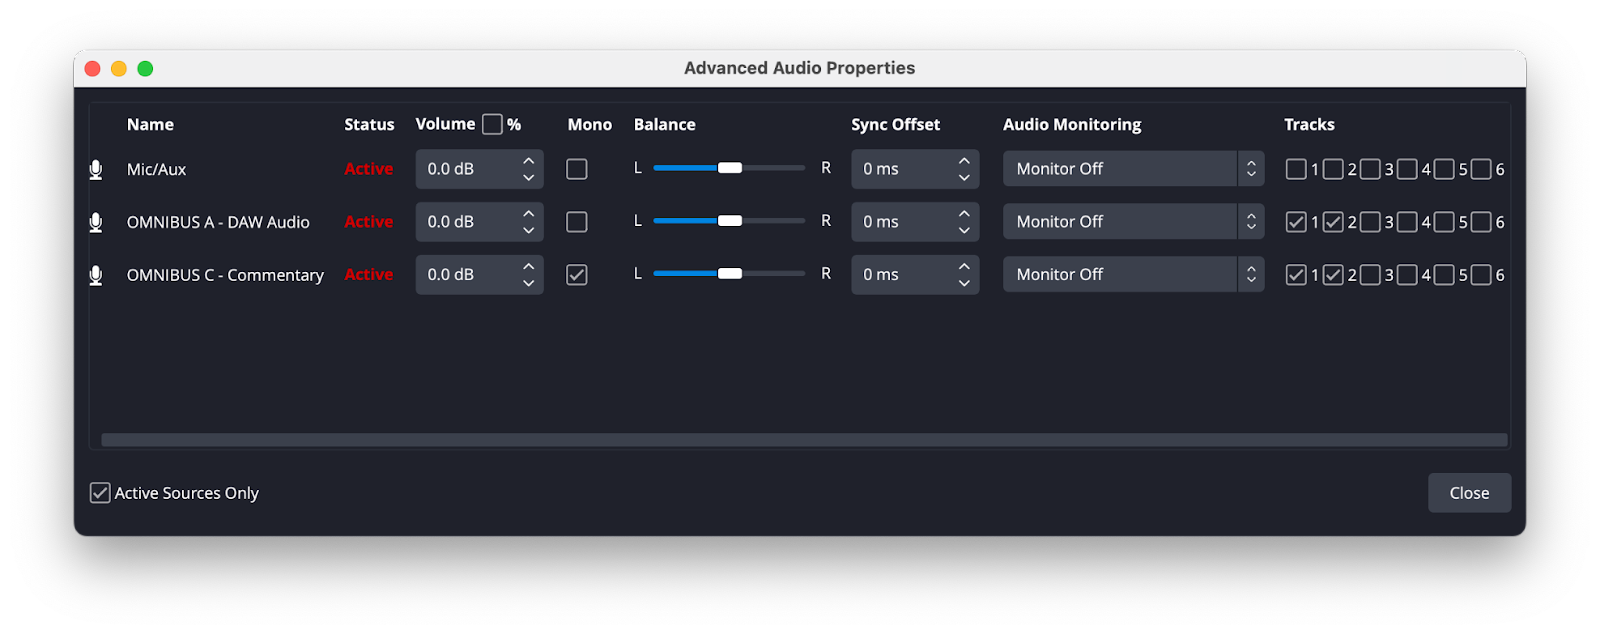Screen dimensions: 1600x634
Task: Toggle Active Sources Only checkbox
Action: click(x=100, y=493)
